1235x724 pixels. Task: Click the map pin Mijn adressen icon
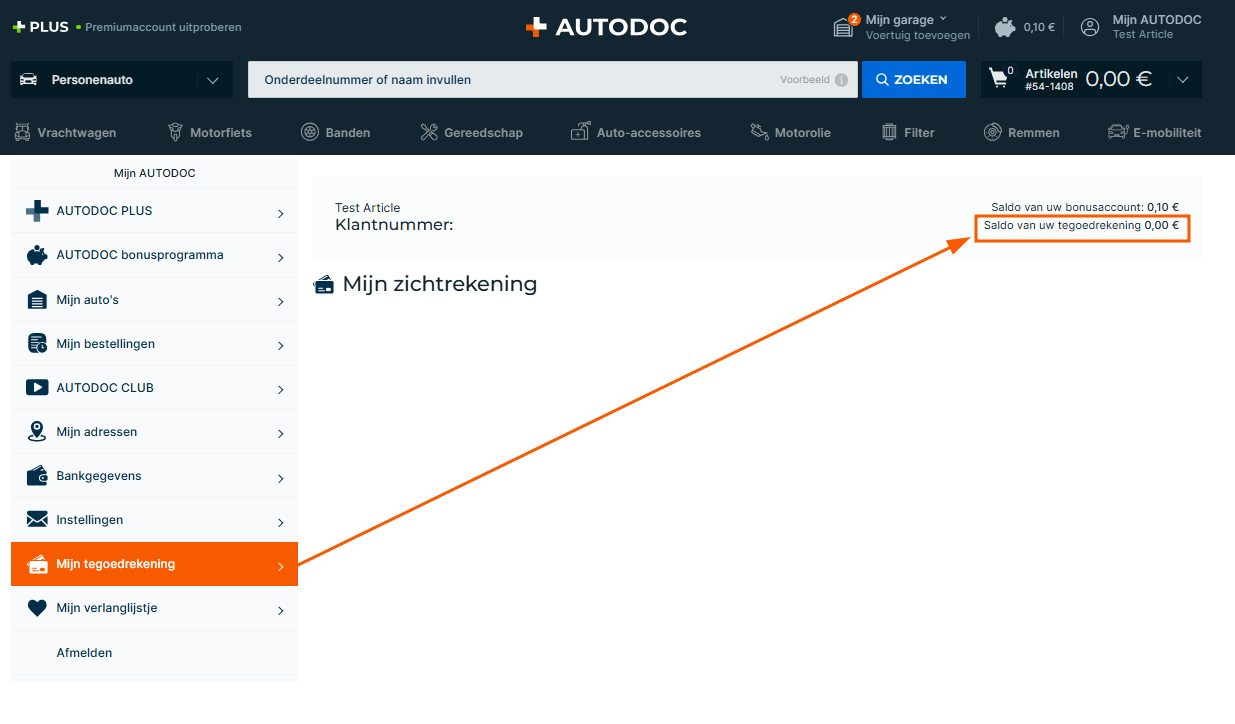37,432
